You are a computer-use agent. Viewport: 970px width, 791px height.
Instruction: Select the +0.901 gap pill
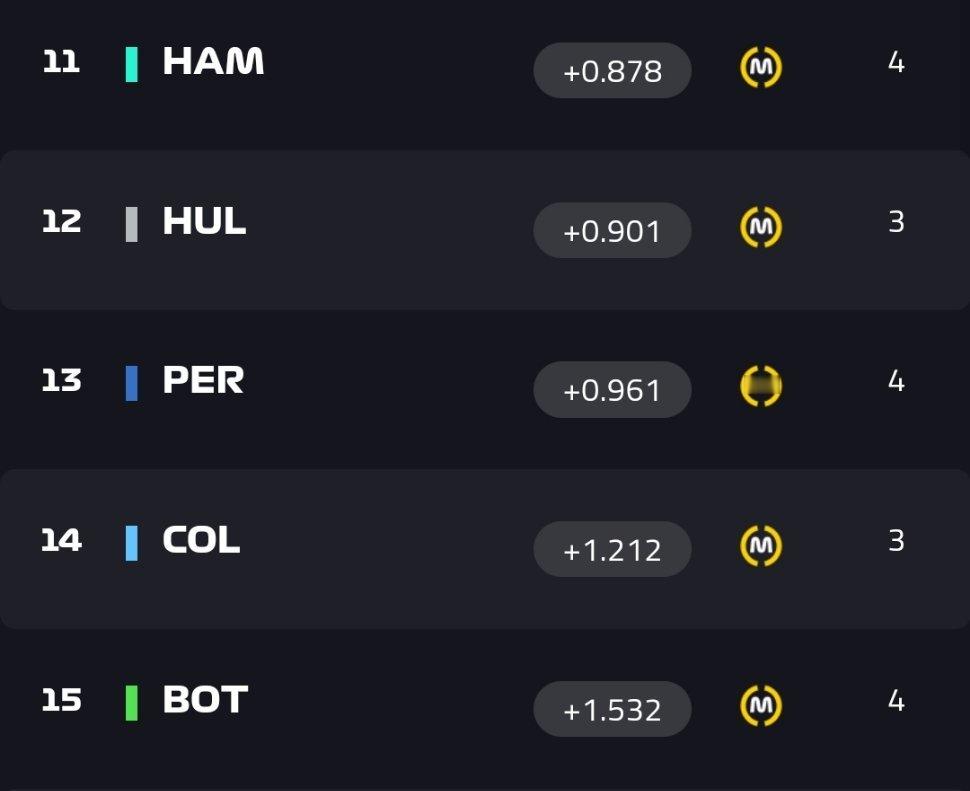[x=612, y=230]
